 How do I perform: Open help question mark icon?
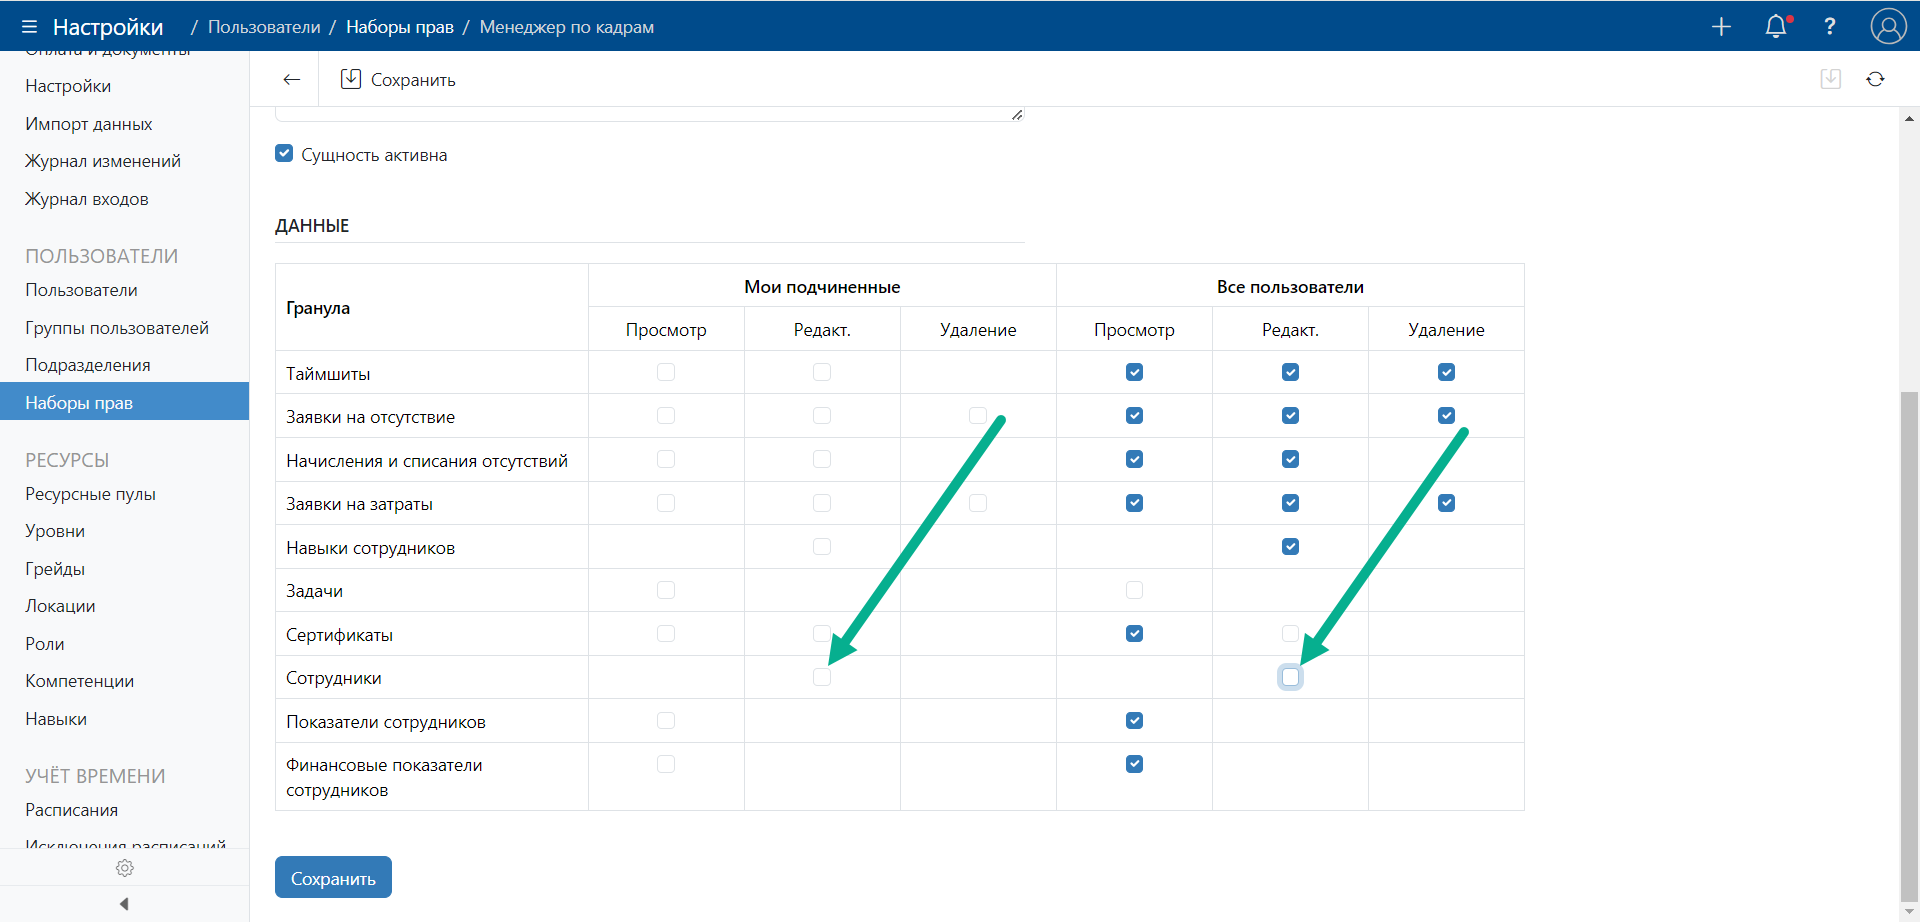tap(1830, 27)
